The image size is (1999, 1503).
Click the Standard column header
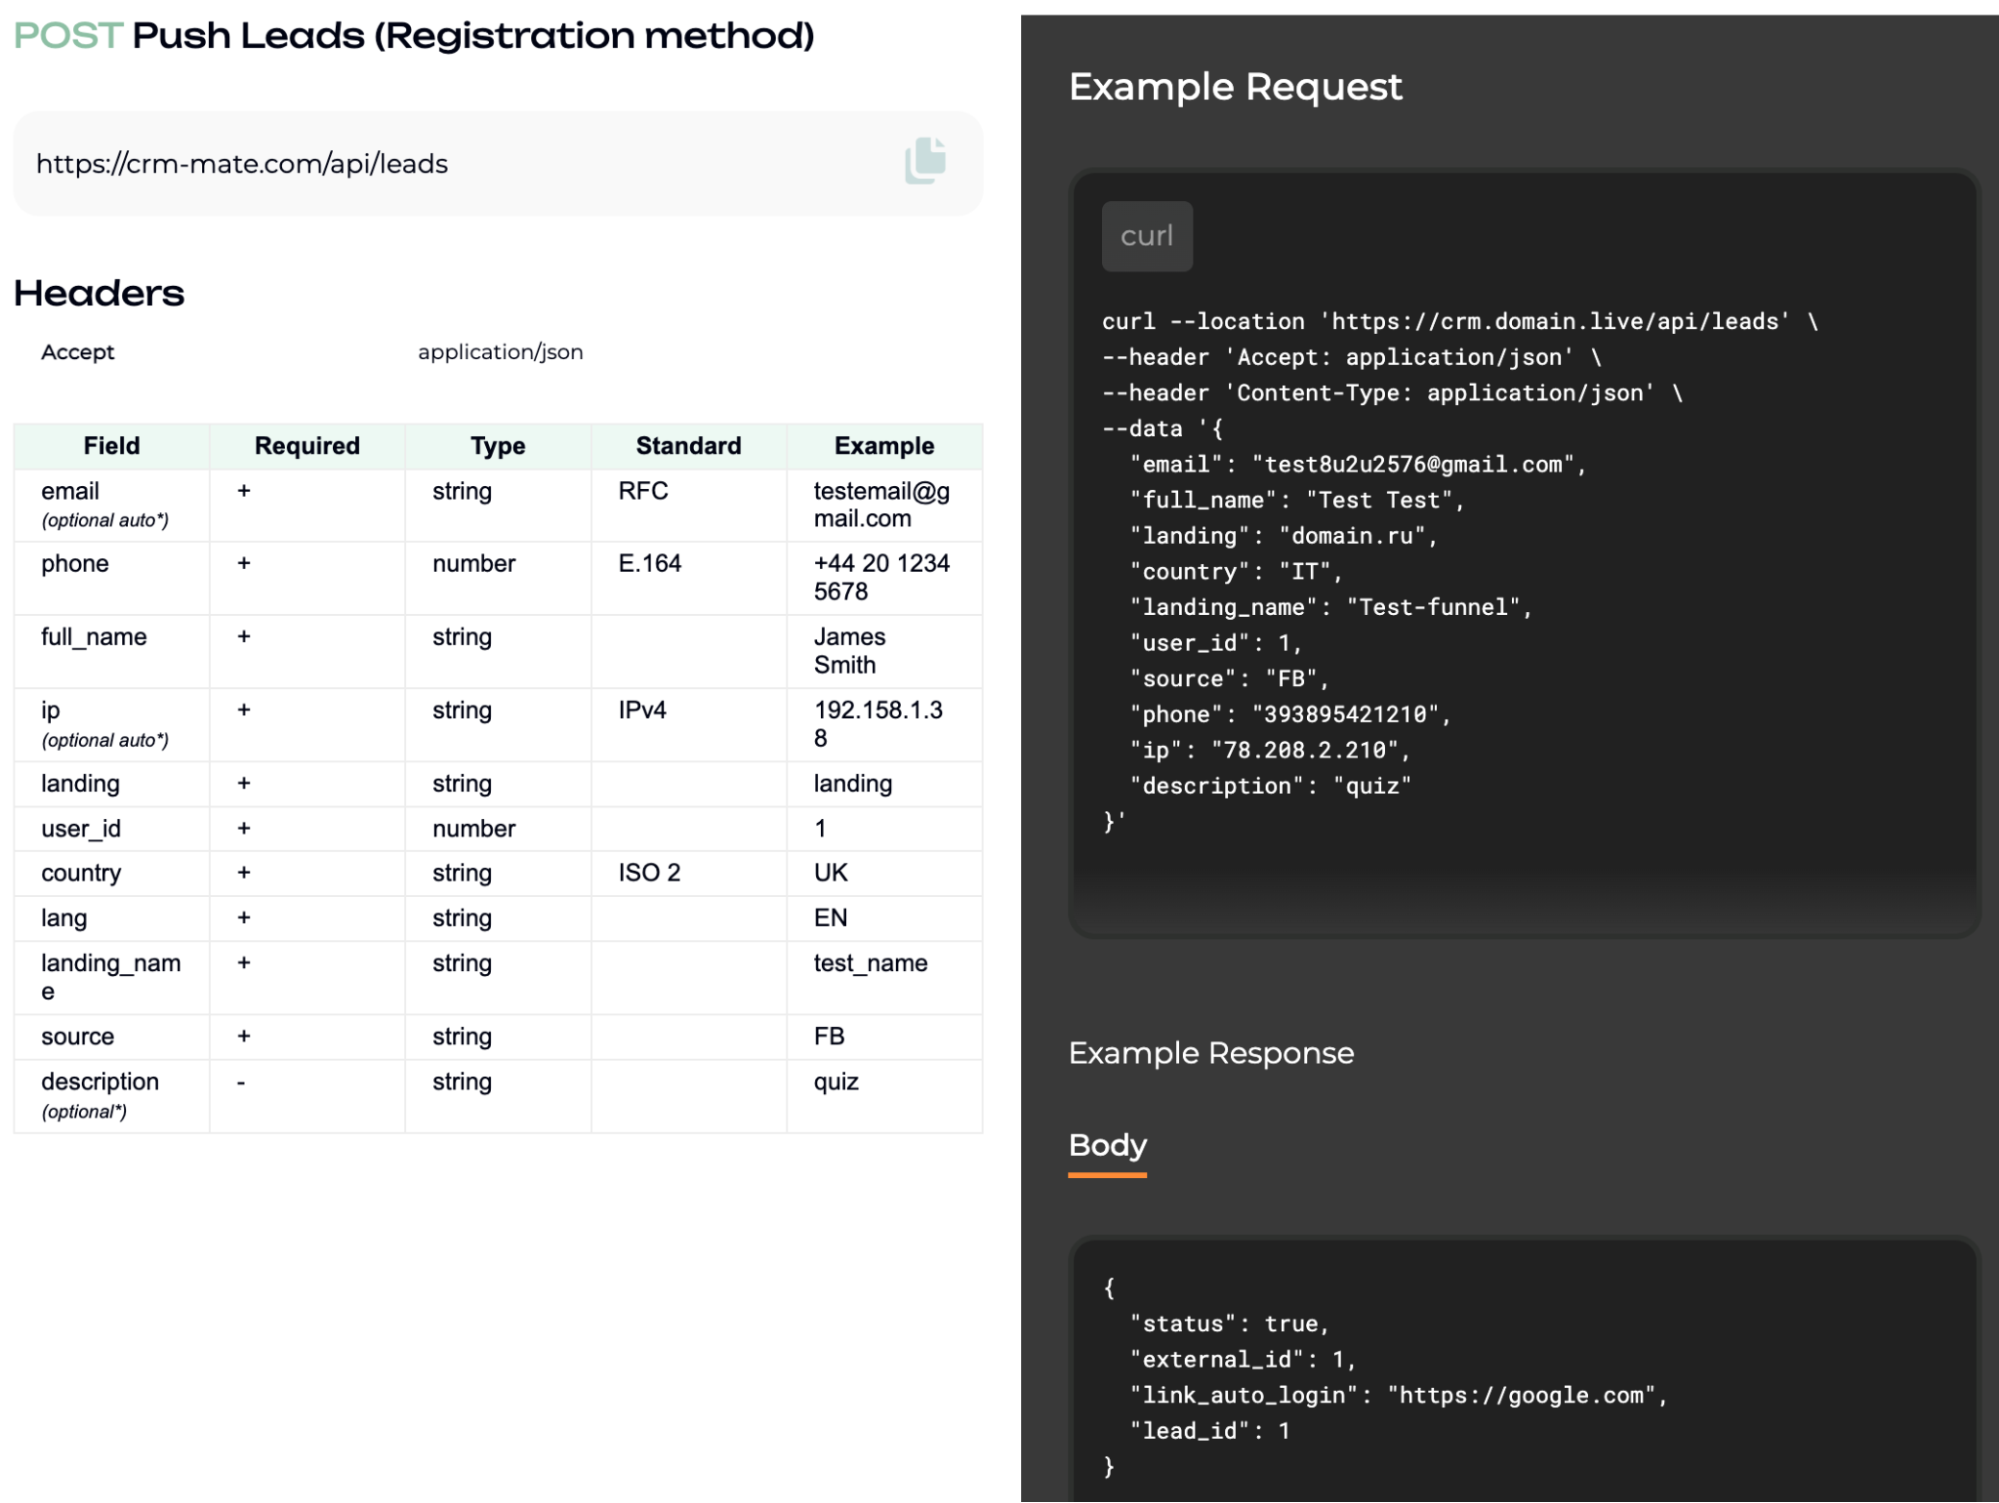pos(688,446)
